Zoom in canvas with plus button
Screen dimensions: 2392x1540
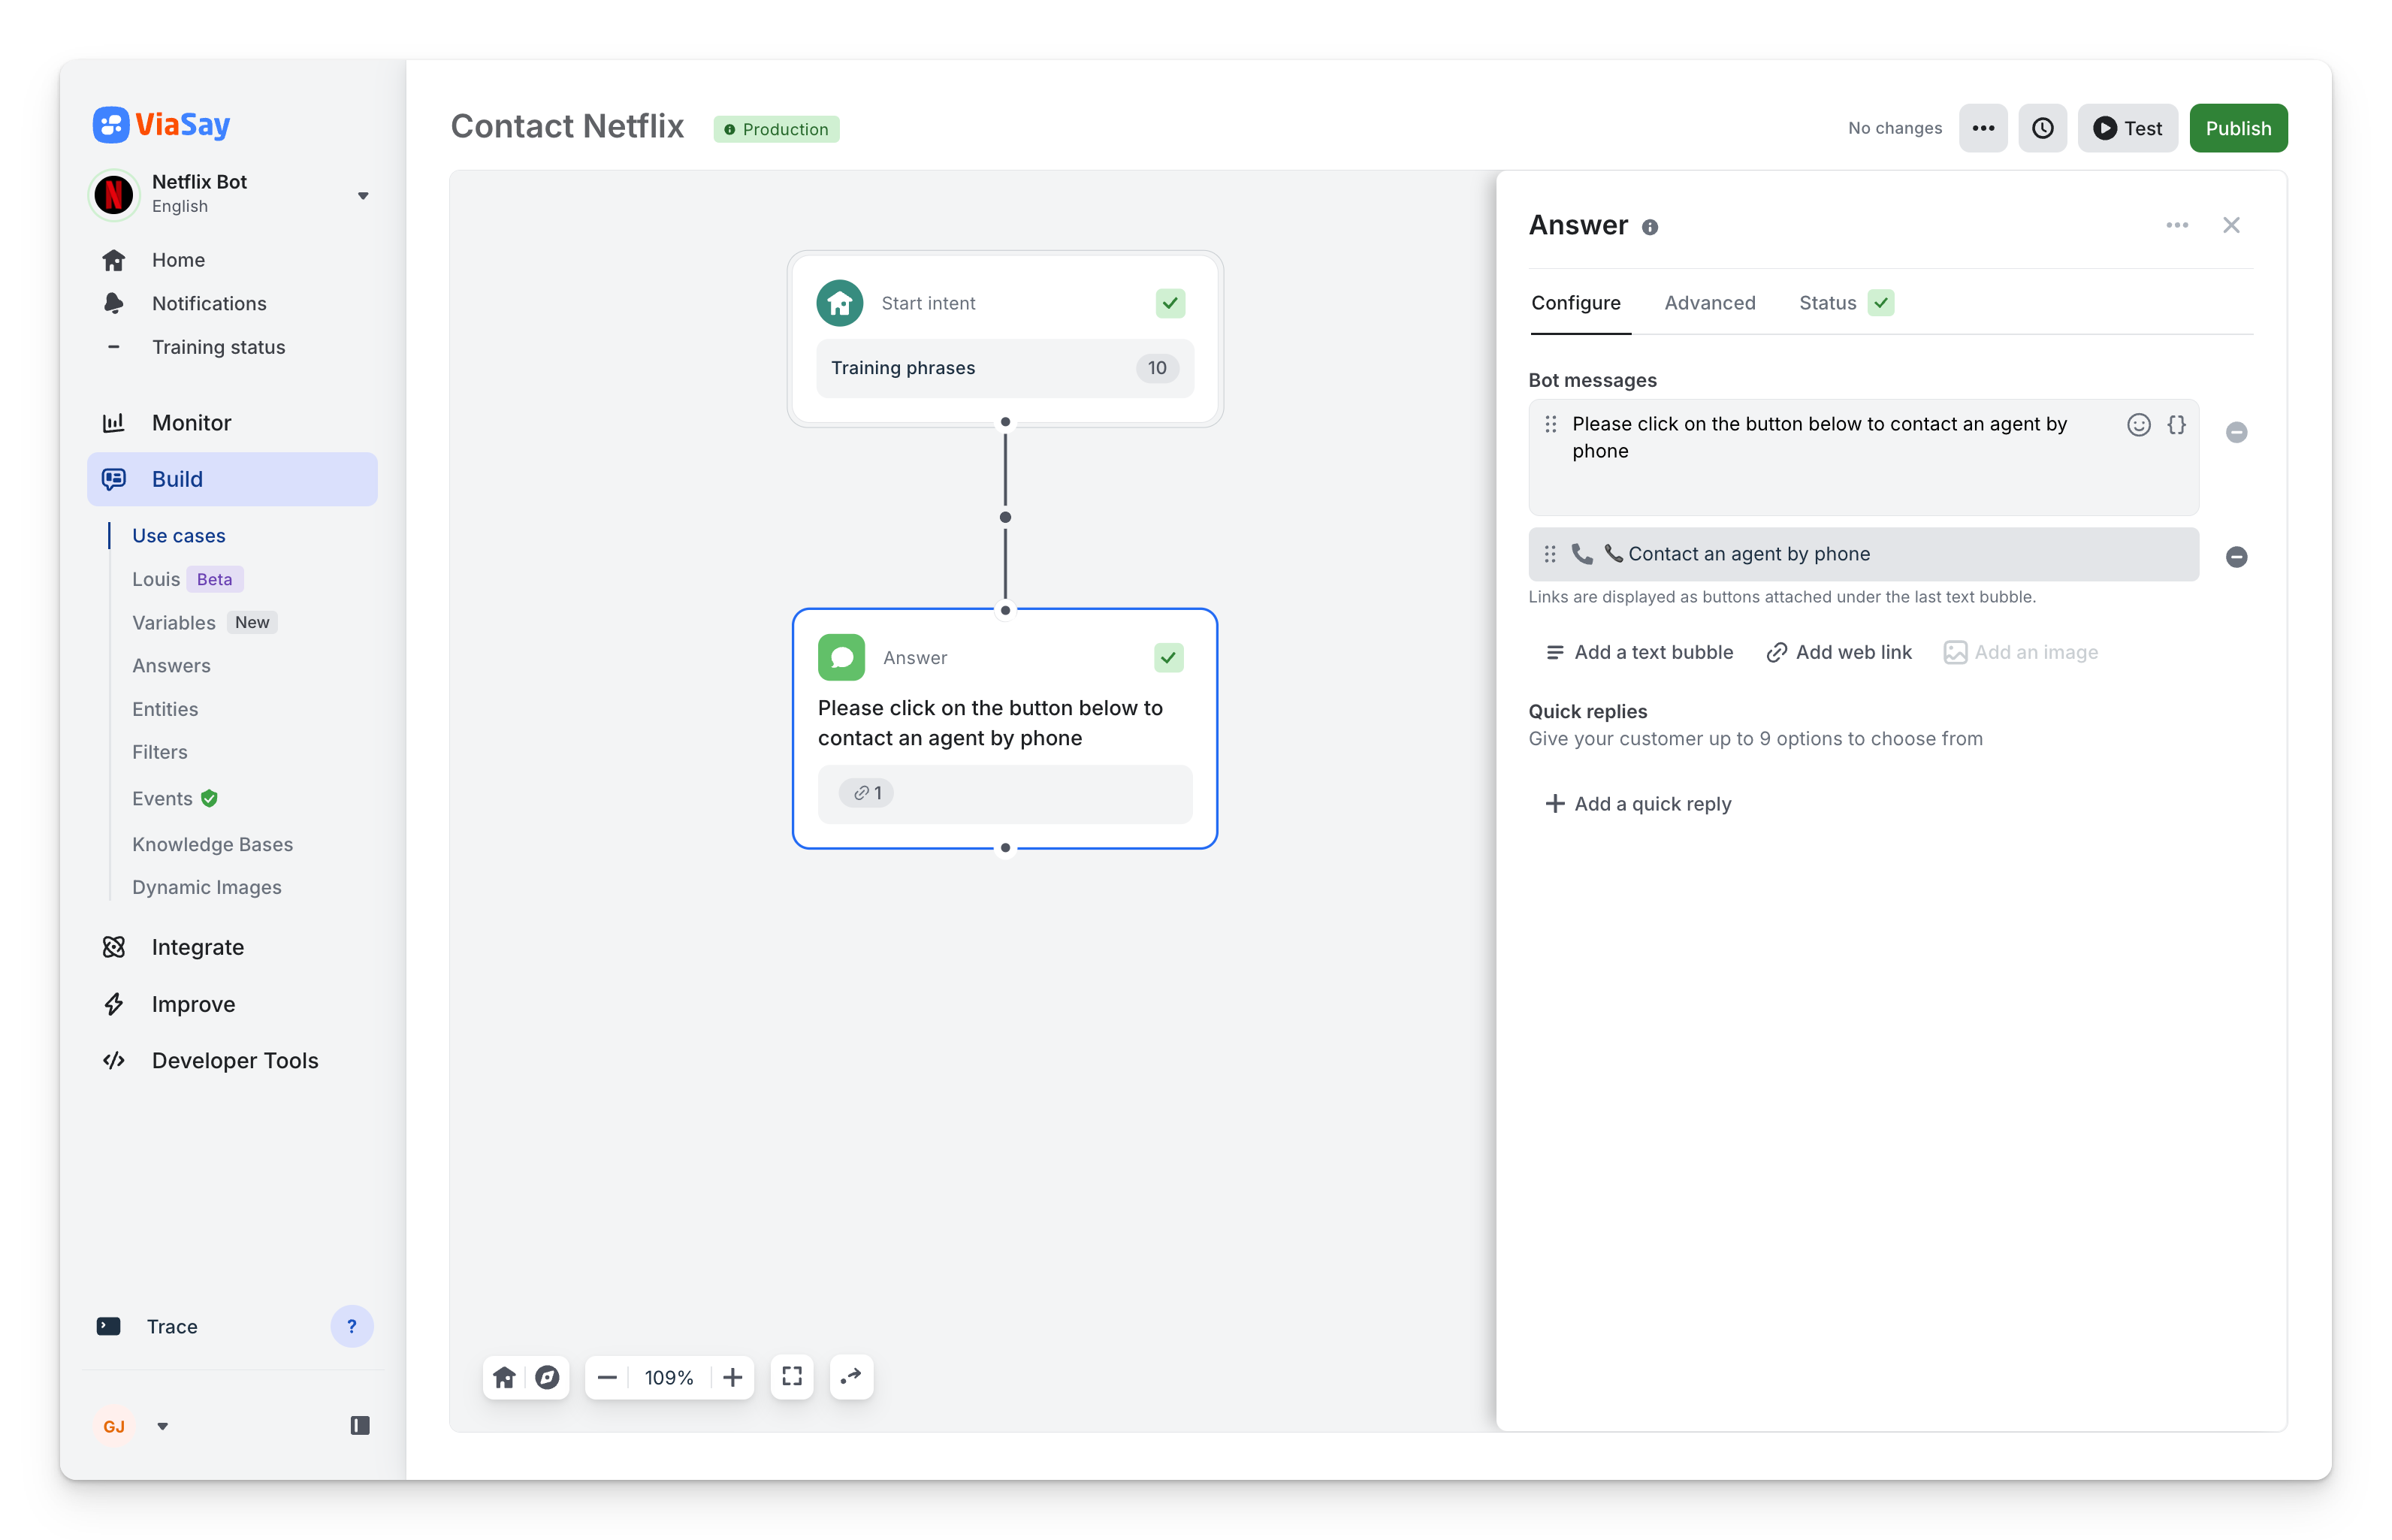[x=732, y=1378]
